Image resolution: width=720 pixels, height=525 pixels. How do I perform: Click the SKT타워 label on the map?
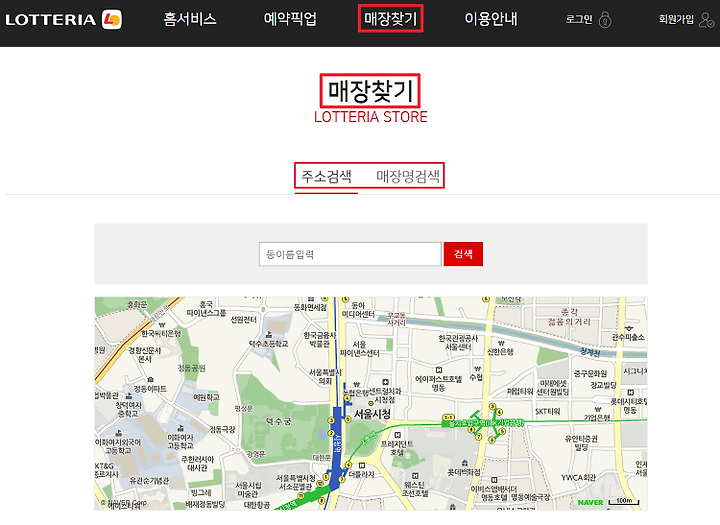[547, 411]
